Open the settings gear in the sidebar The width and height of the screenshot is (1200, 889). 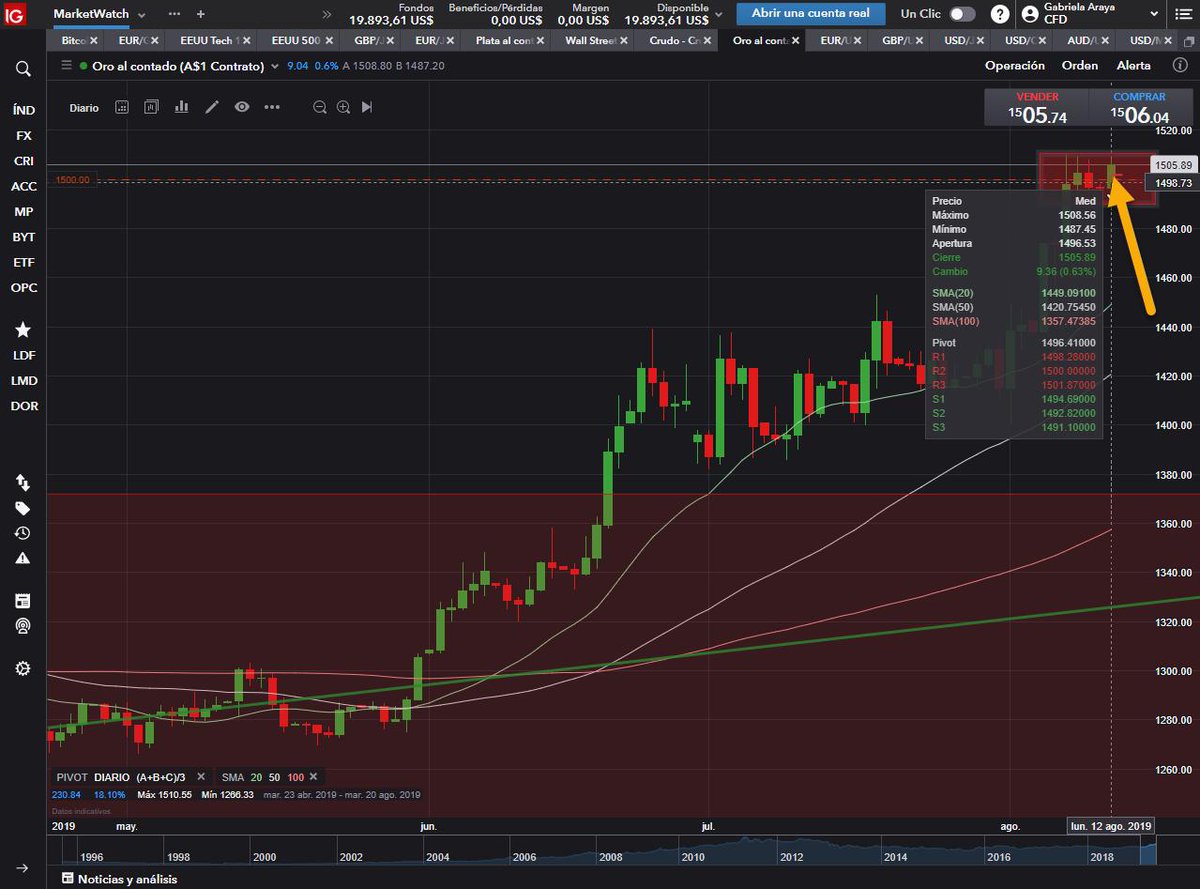23,668
